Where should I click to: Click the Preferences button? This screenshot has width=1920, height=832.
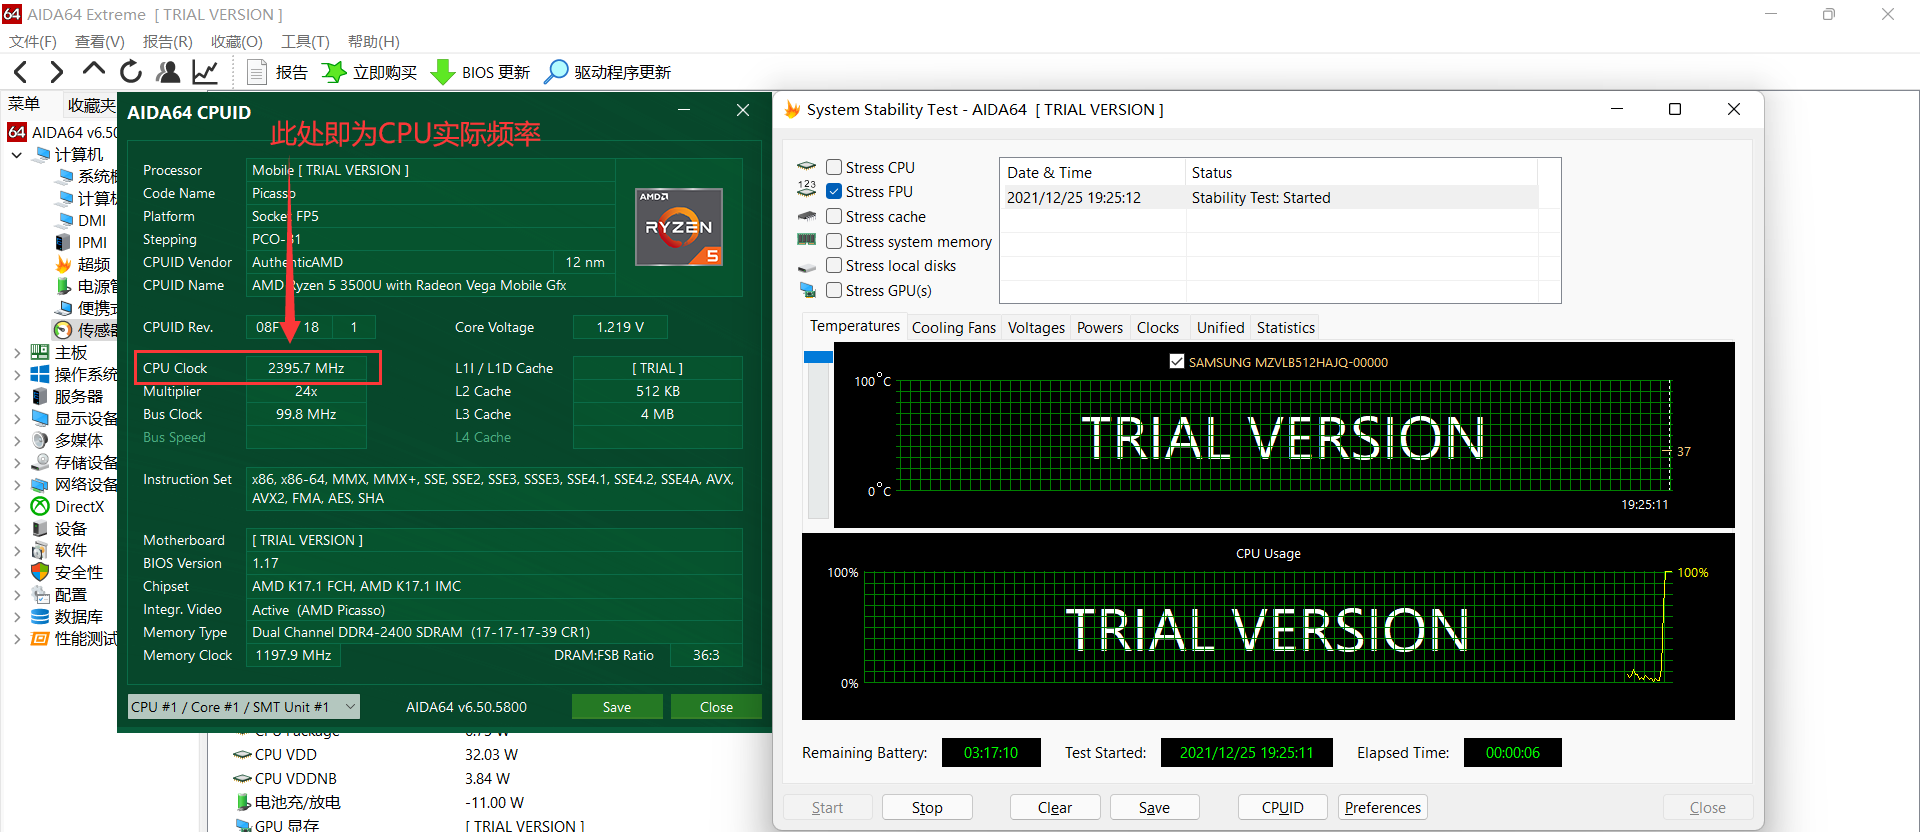(x=1382, y=808)
